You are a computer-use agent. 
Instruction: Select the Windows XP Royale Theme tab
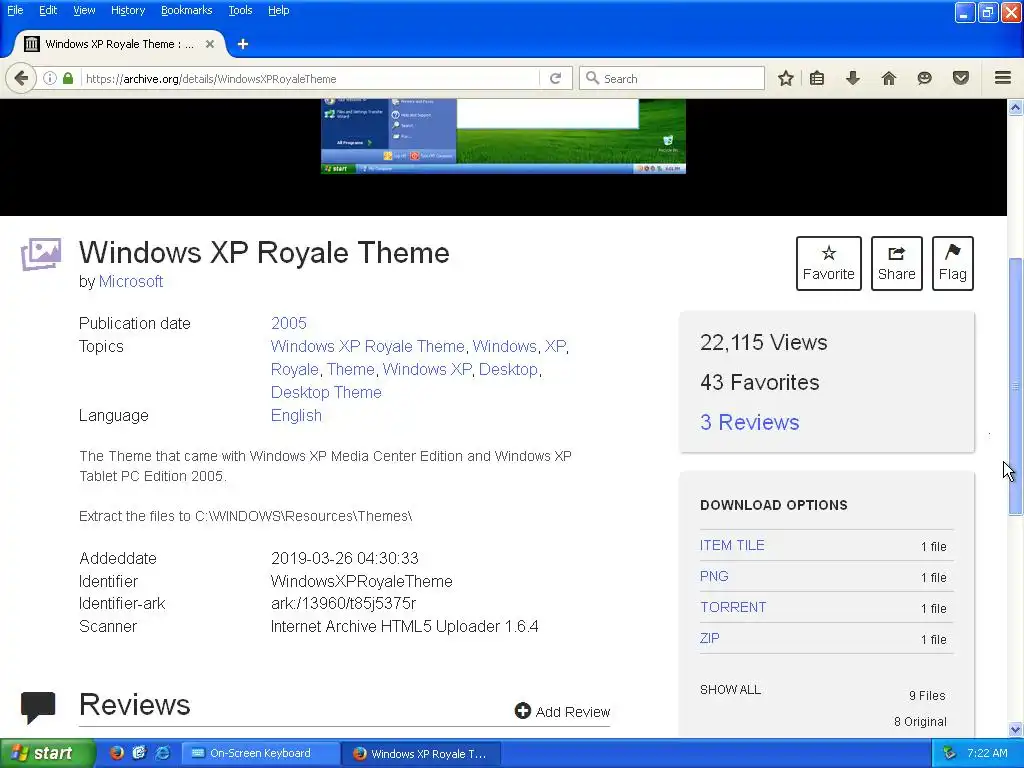point(119,44)
